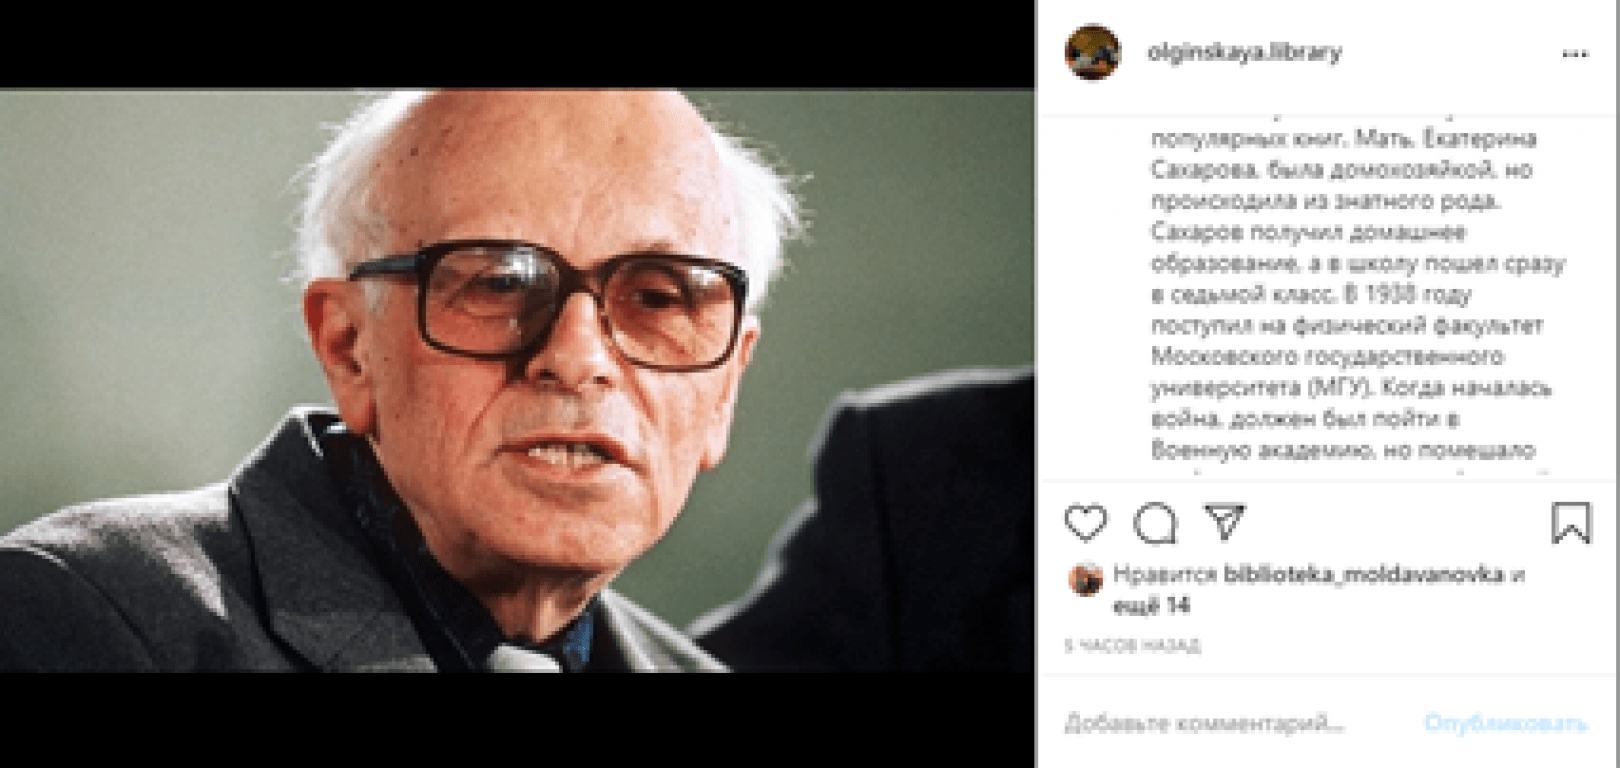This screenshot has width=1620, height=768.
Task: Save post with the bookmark icon
Action: pos(1570,523)
